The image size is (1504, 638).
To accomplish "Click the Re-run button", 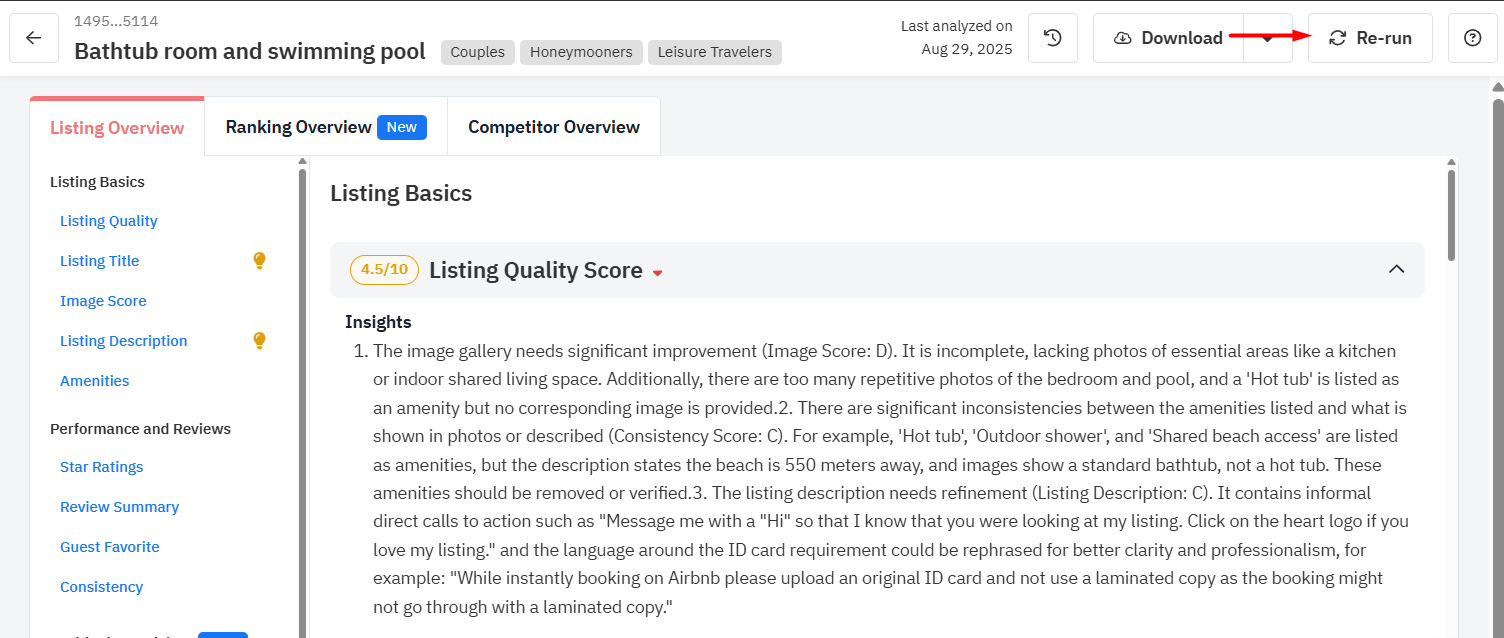I will coord(1370,38).
